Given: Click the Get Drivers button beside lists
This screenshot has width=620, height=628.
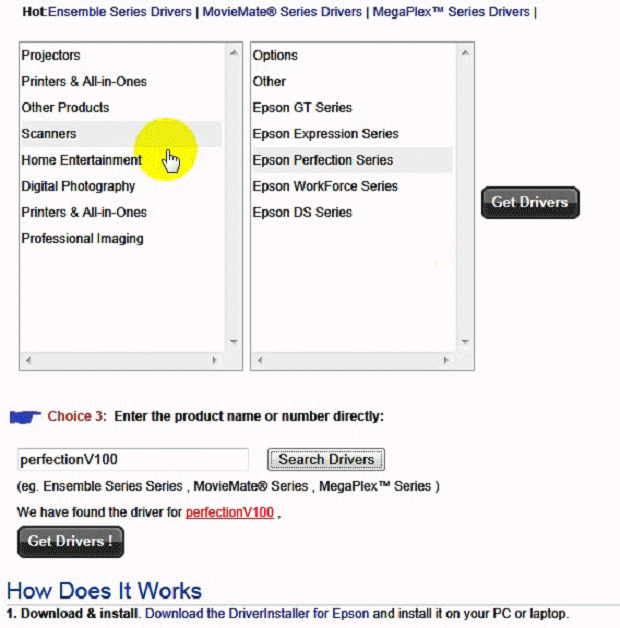Looking at the screenshot, I should [x=530, y=203].
